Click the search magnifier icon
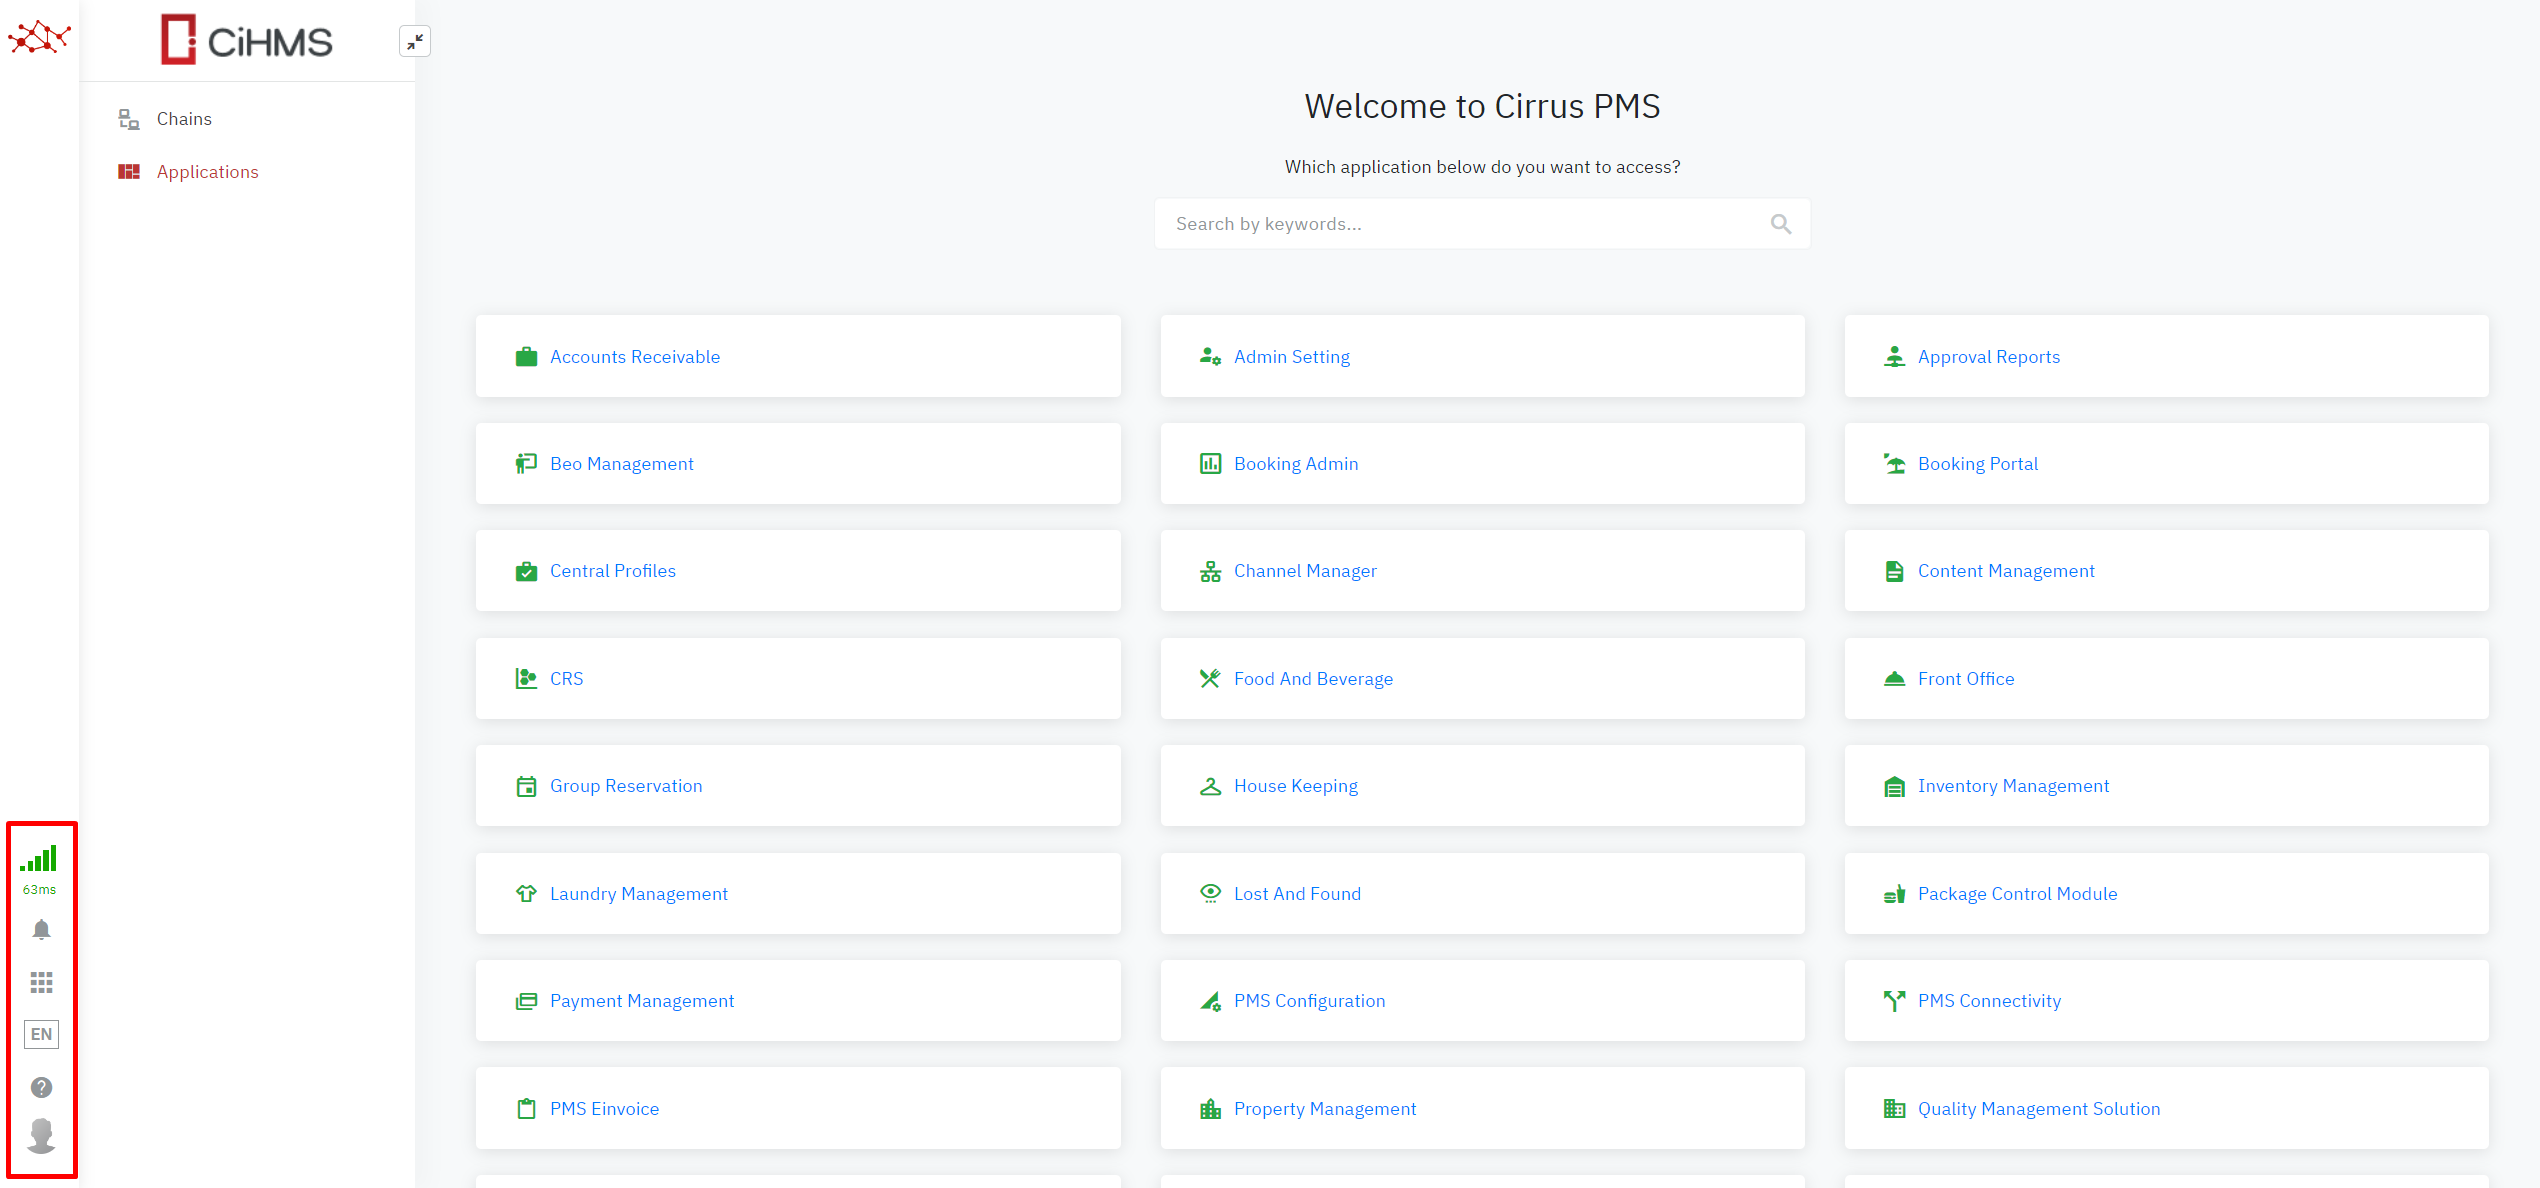The width and height of the screenshot is (2540, 1188). point(1780,224)
